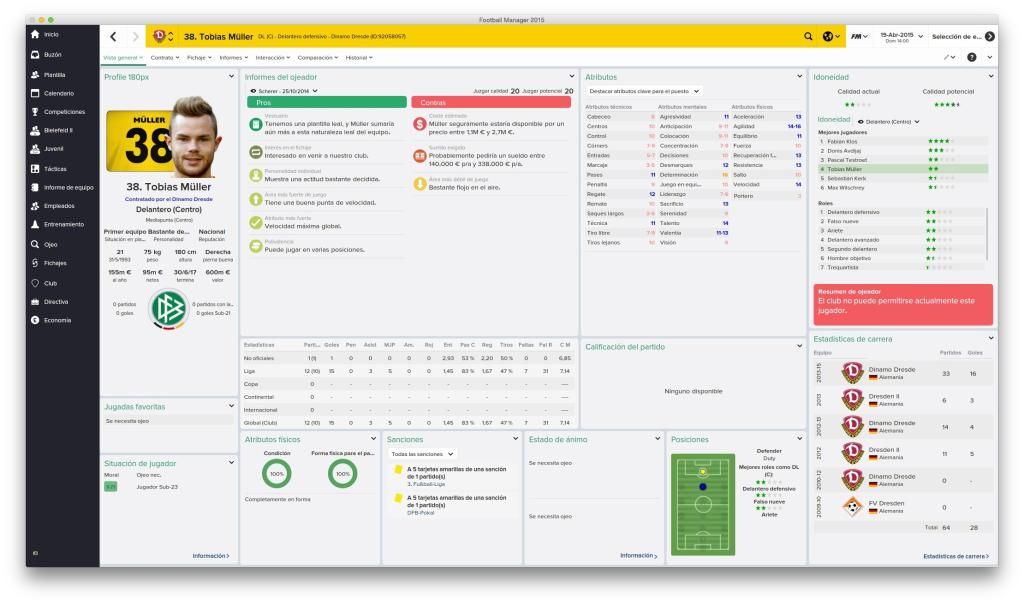The image size is (1024, 604).
Task: Open the Informes tab menu
Action: (x=234, y=58)
